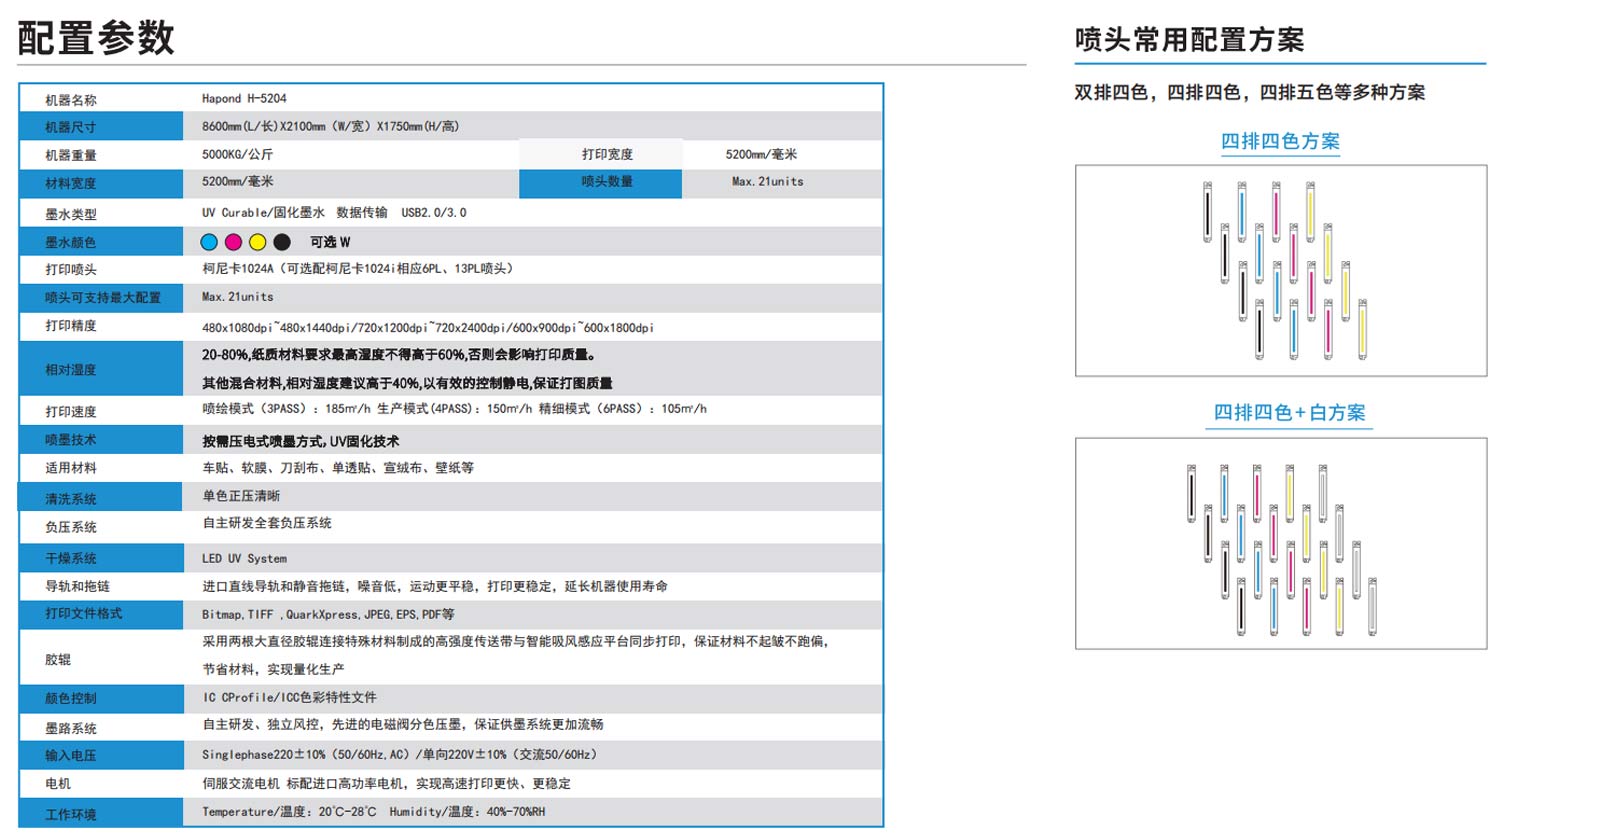The width and height of the screenshot is (1624, 840).
Task: Click the blue 喷头数量 label cell
Action: pos(601,183)
